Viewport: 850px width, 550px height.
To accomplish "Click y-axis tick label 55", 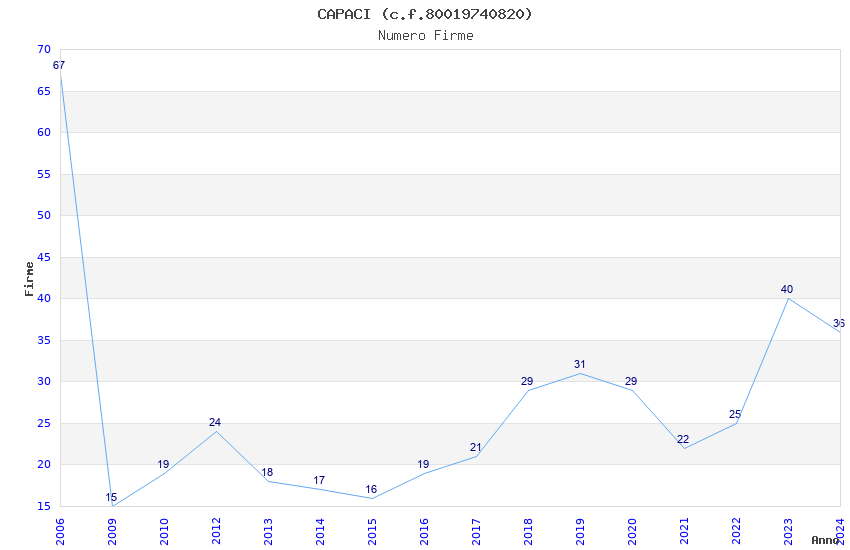I will (44, 174).
